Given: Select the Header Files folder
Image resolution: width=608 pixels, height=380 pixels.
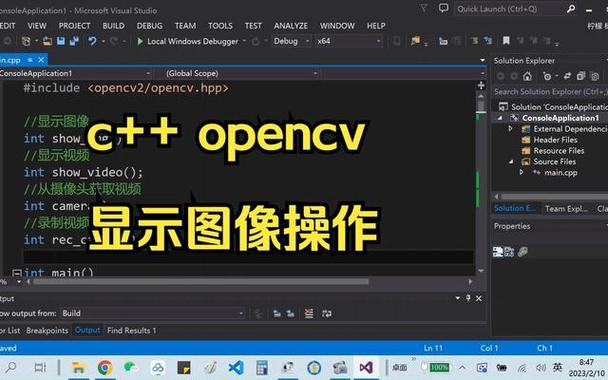Looking at the screenshot, I should (555, 140).
